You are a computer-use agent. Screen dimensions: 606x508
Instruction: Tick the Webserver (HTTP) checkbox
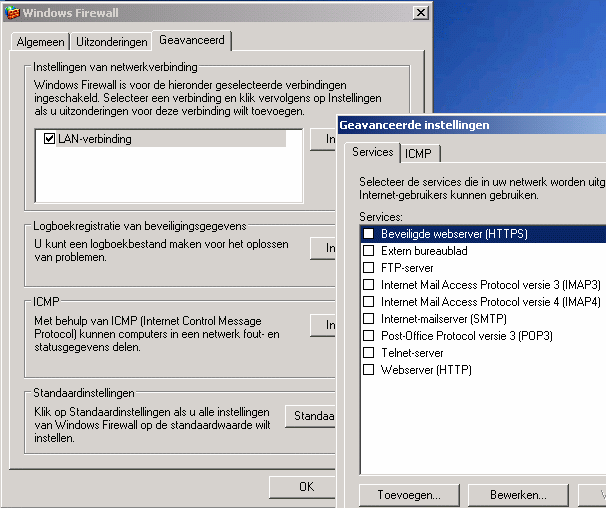click(369, 370)
